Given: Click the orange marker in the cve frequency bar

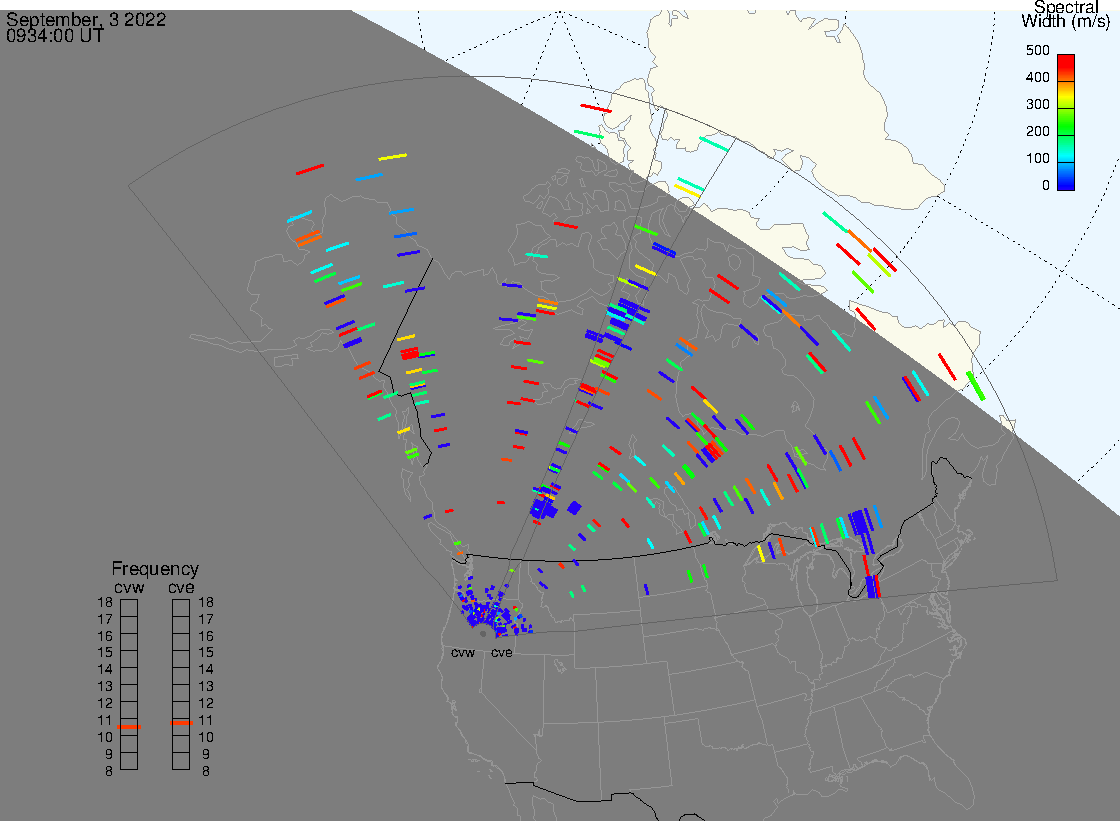Looking at the screenshot, I should tap(181, 723).
